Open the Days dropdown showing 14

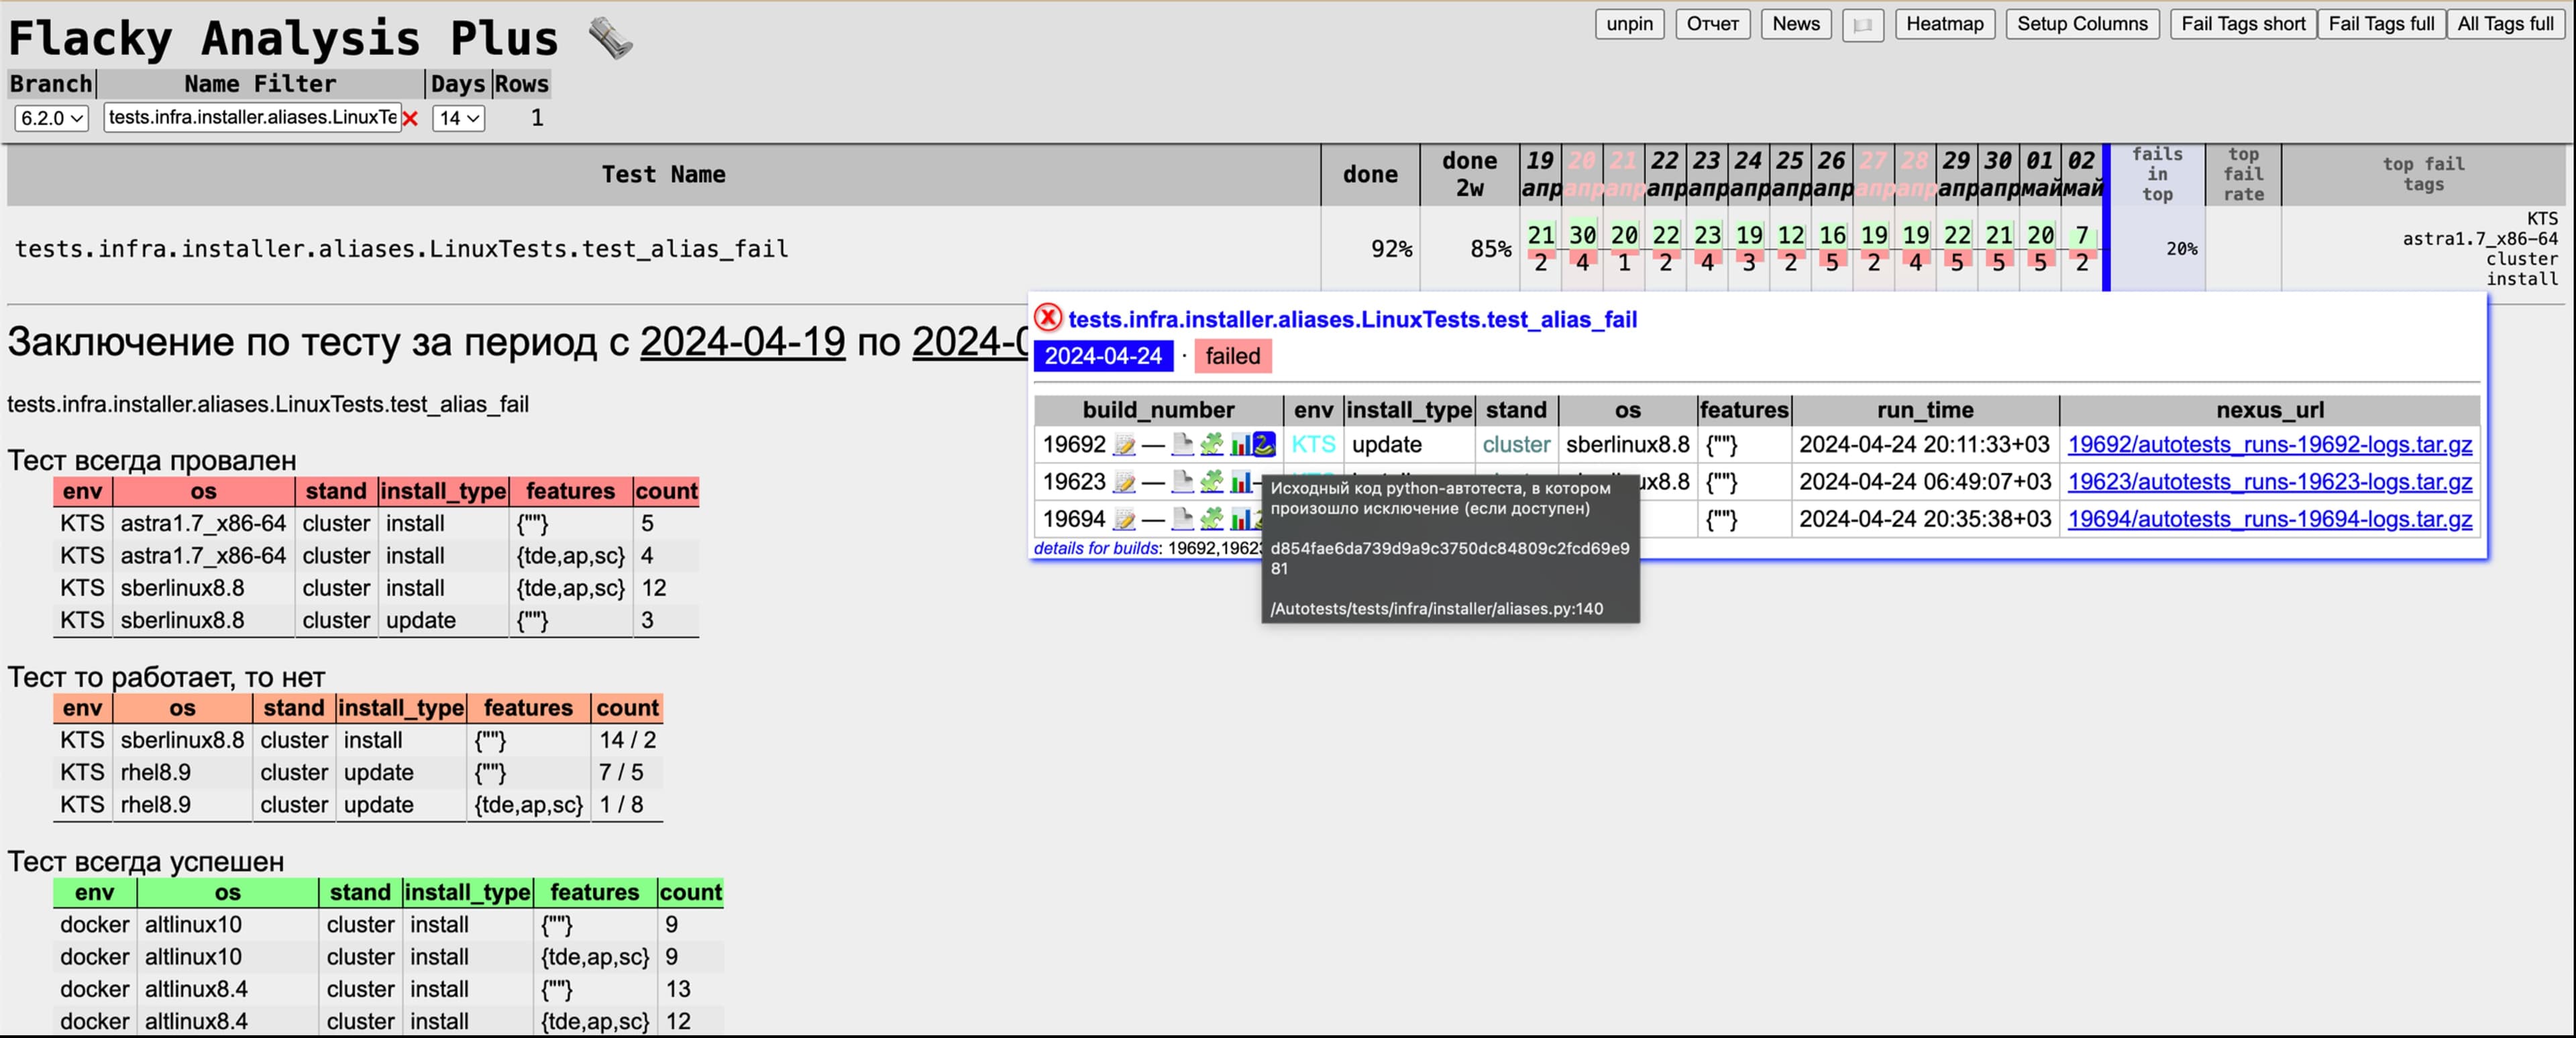pyautogui.click(x=459, y=118)
